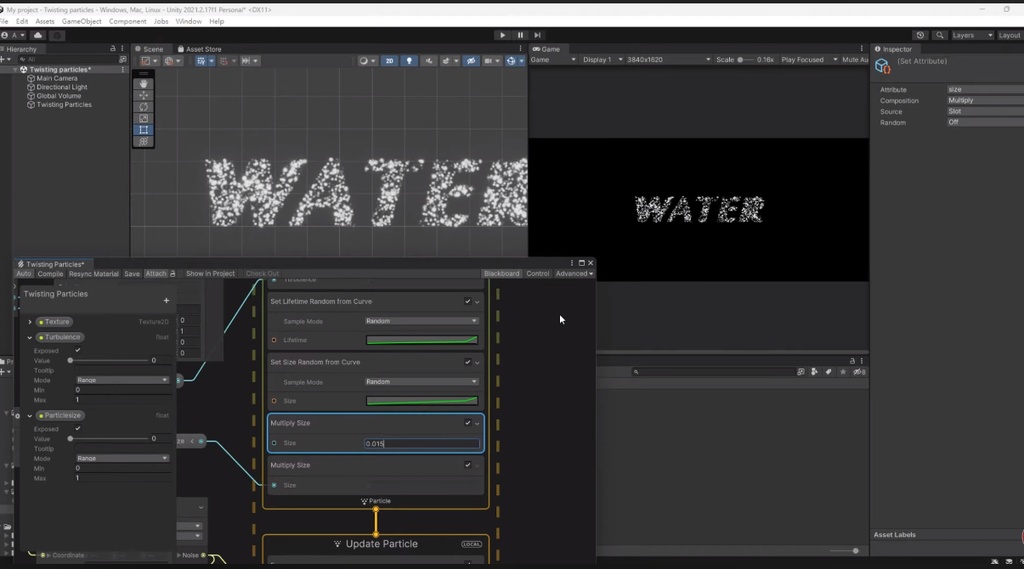Toggle scene visibility hidden-eye icon

click(x=471, y=61)
